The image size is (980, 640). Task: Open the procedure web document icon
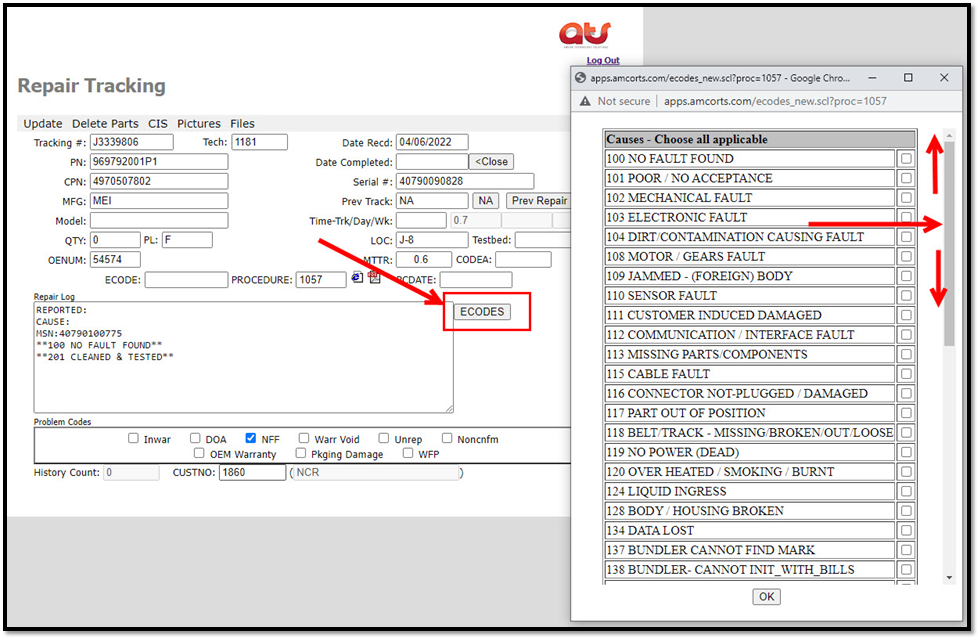(x=358, y=278)
